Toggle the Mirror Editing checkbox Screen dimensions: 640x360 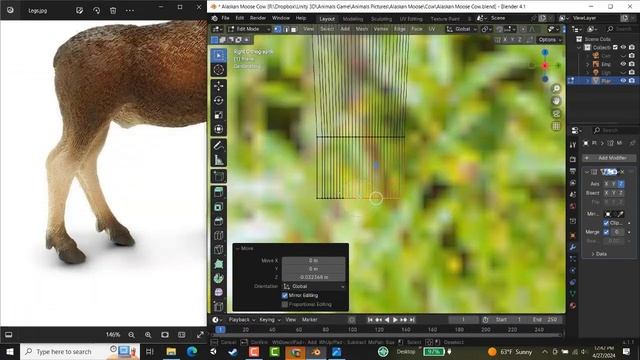point(285,296)
